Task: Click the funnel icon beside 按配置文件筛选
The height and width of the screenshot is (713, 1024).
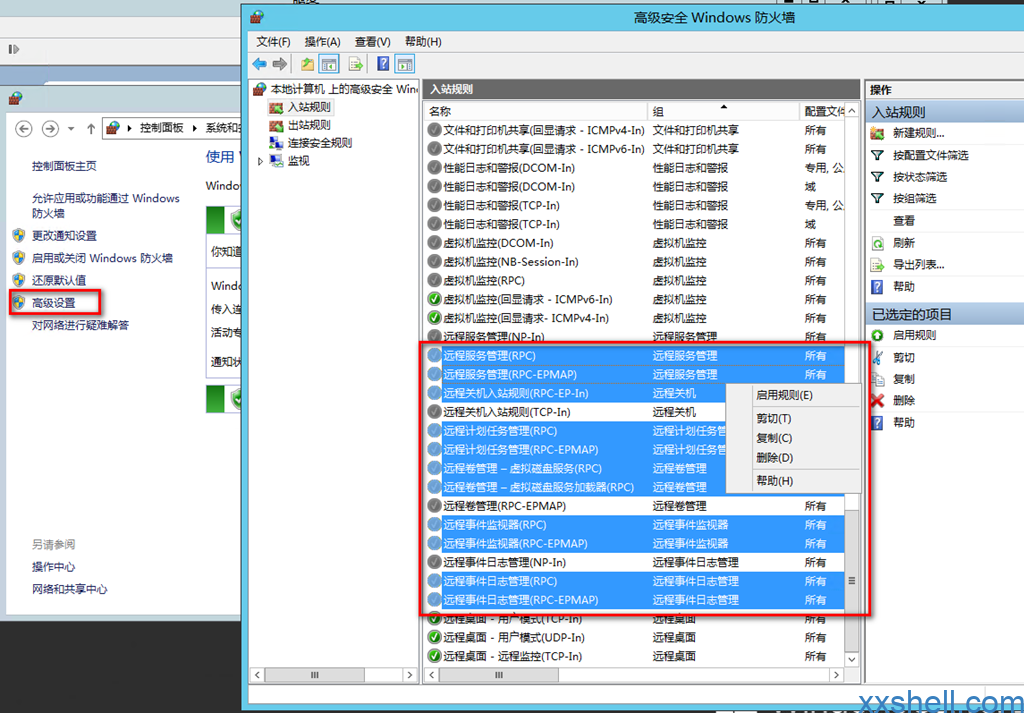Action: [878, 155]
